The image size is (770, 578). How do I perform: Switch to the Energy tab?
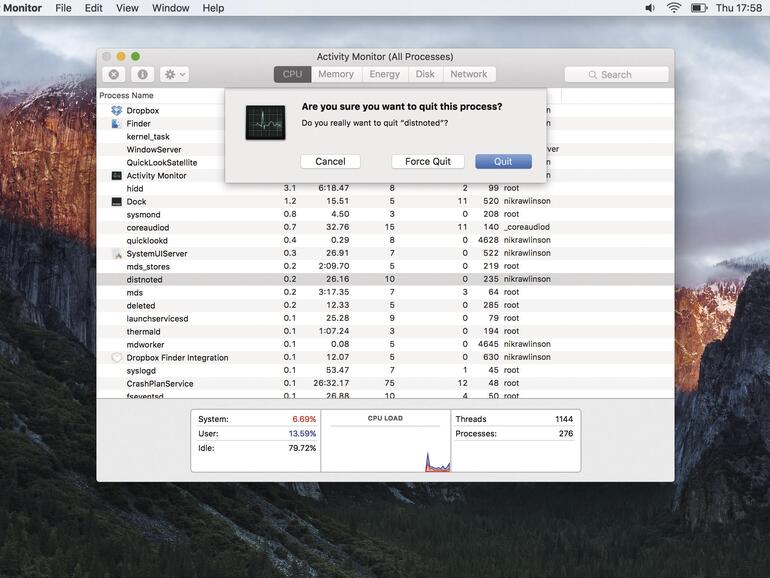point(384,74)
